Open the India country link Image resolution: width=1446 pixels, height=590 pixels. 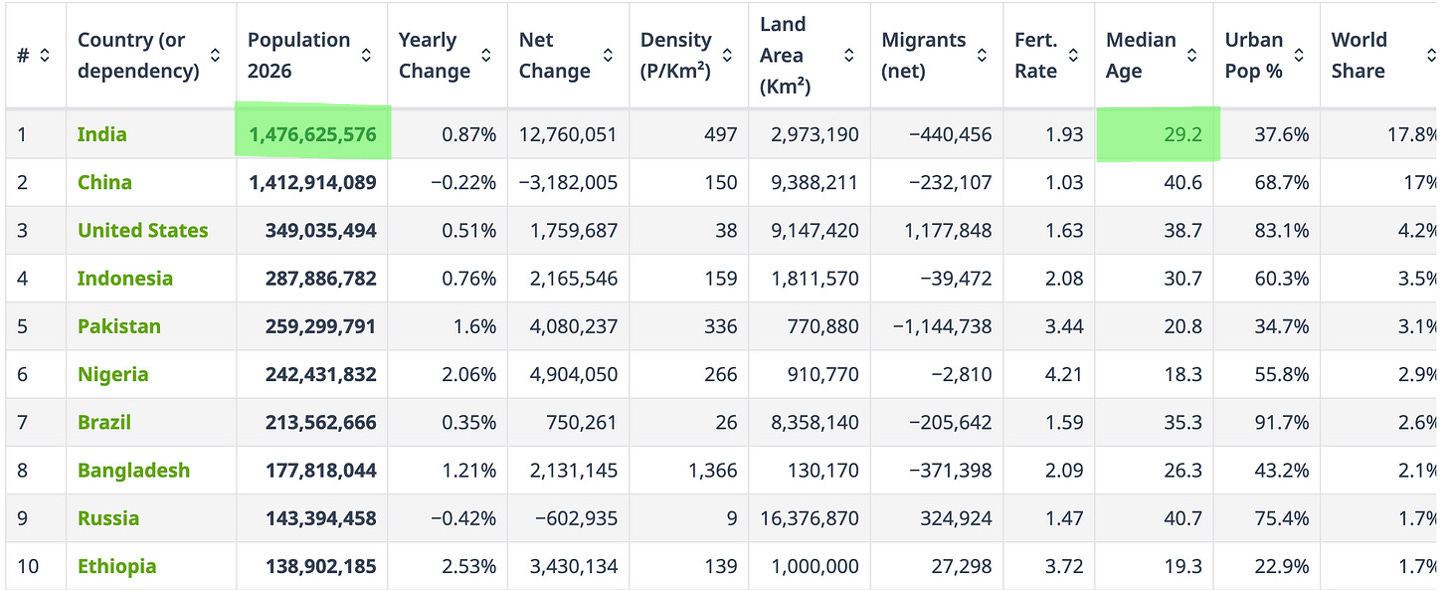pos(102,134)
